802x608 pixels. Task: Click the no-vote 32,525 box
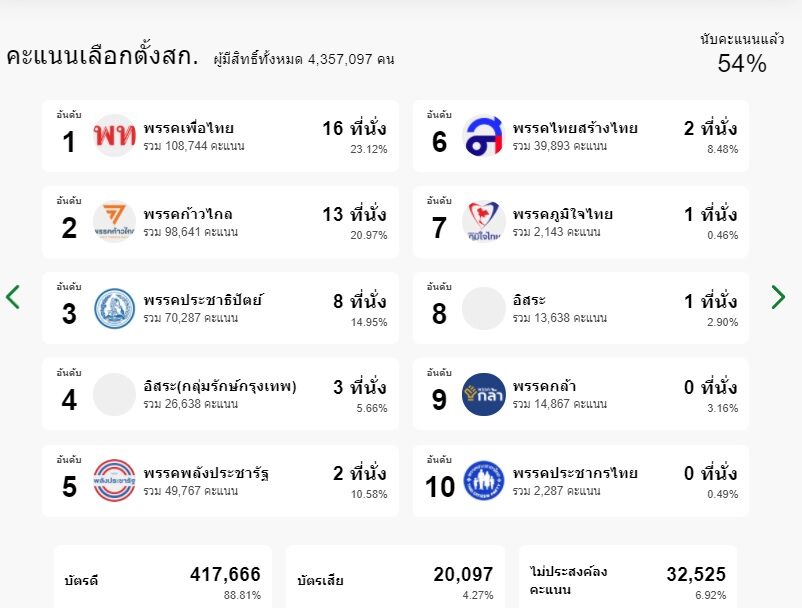pos(628,577)
